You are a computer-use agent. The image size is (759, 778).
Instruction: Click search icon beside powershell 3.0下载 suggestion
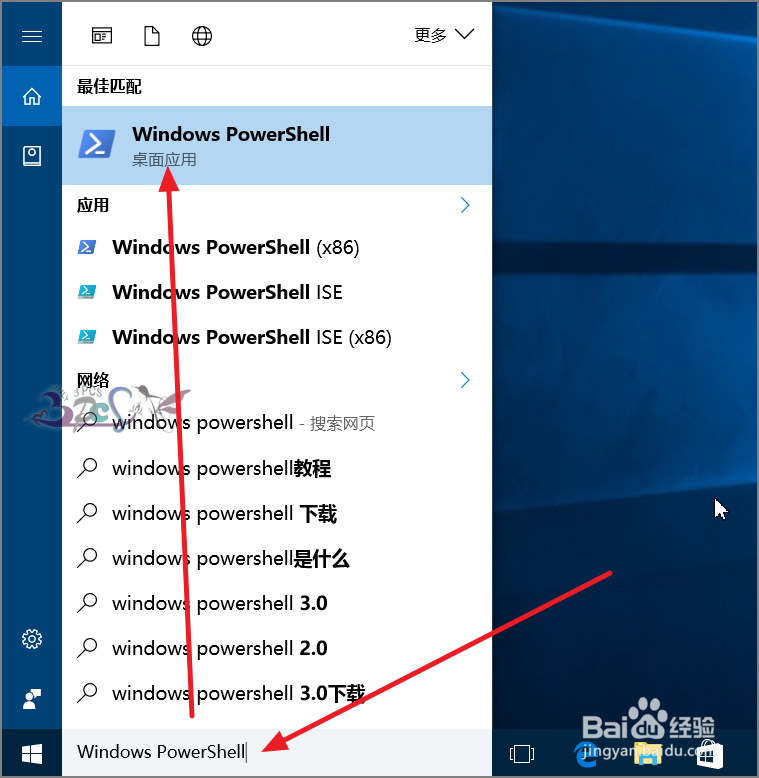87,693
